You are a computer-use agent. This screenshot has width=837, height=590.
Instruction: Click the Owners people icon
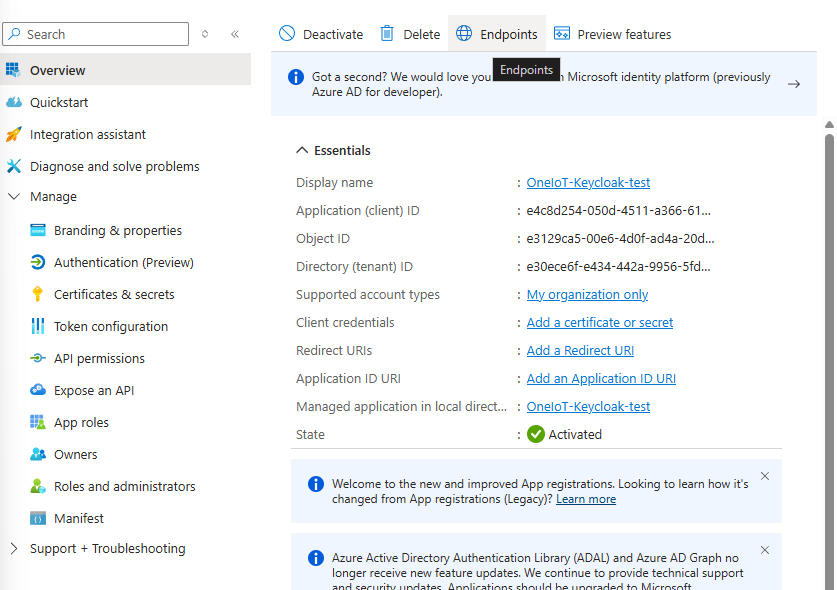pyautogui.click(x=38, y=454)
